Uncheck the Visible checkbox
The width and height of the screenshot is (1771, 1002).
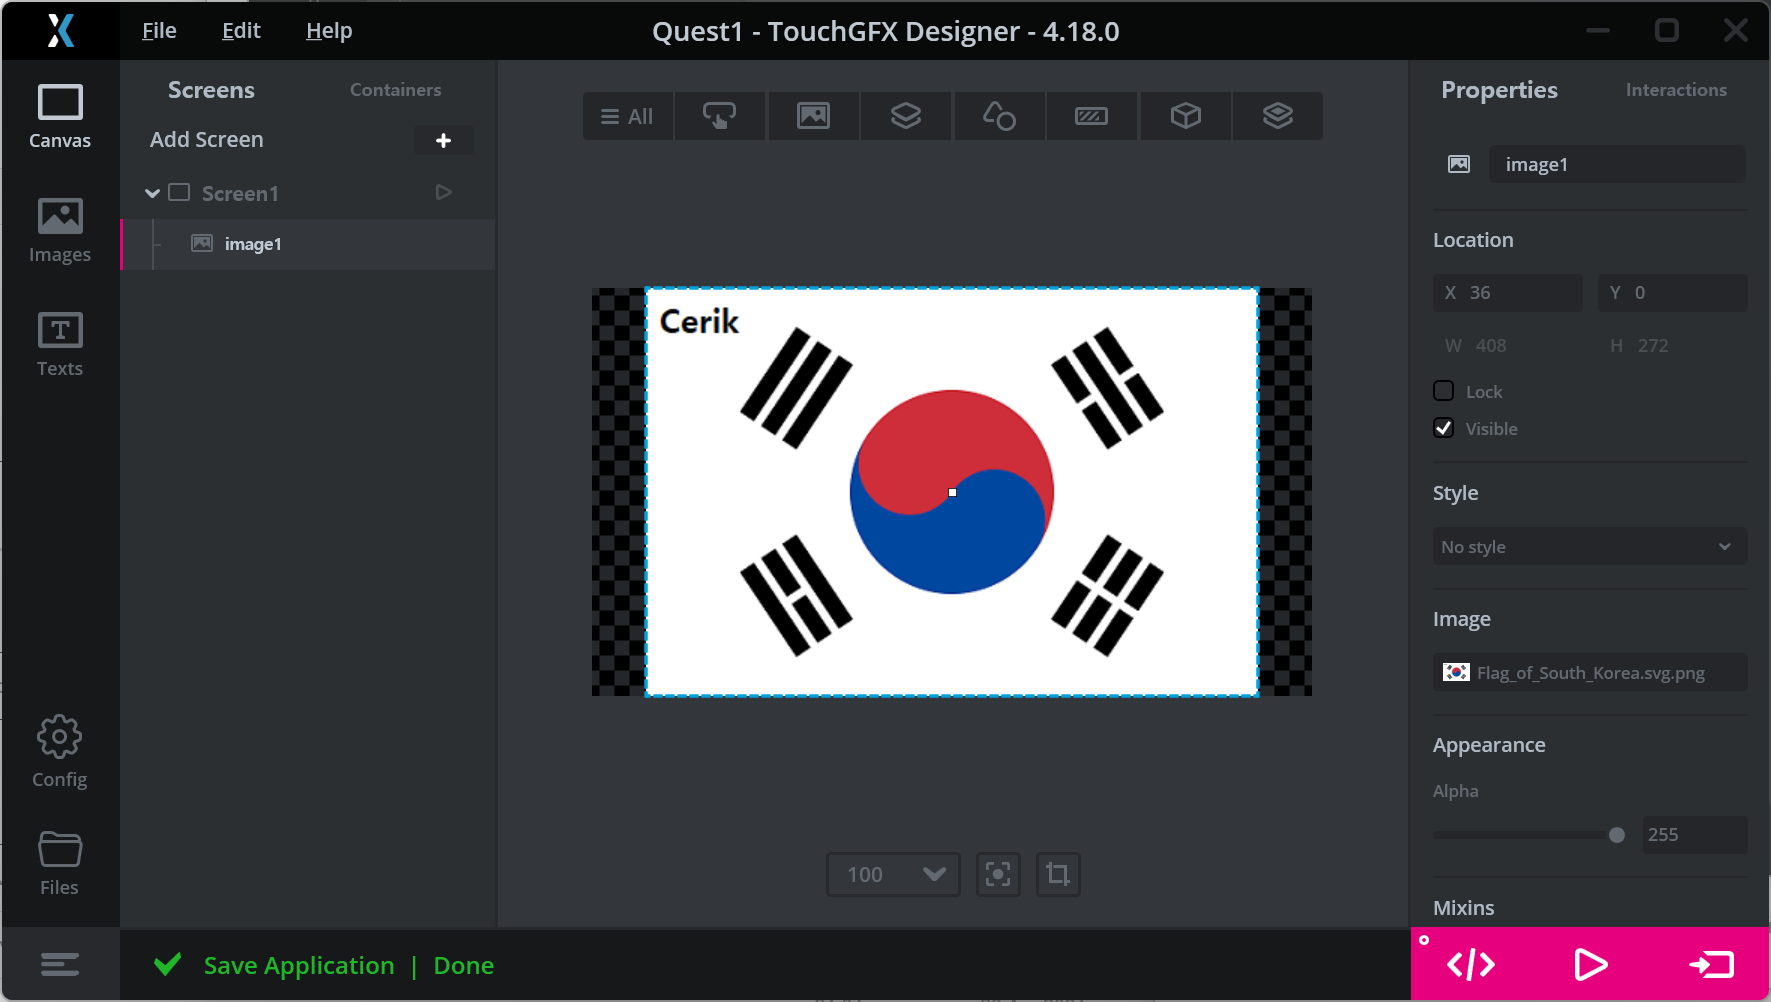pos(1443,428)
